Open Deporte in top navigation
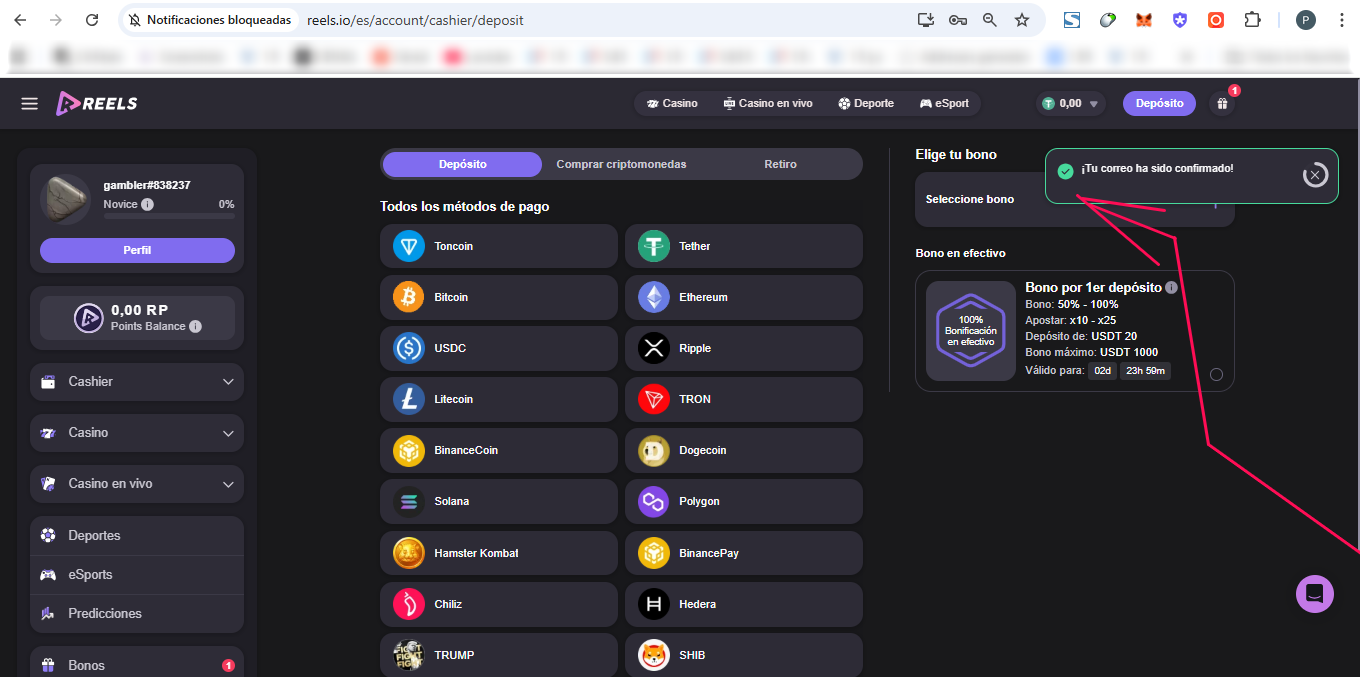This screenshot has height=677, width=1360. click(866, 103)
